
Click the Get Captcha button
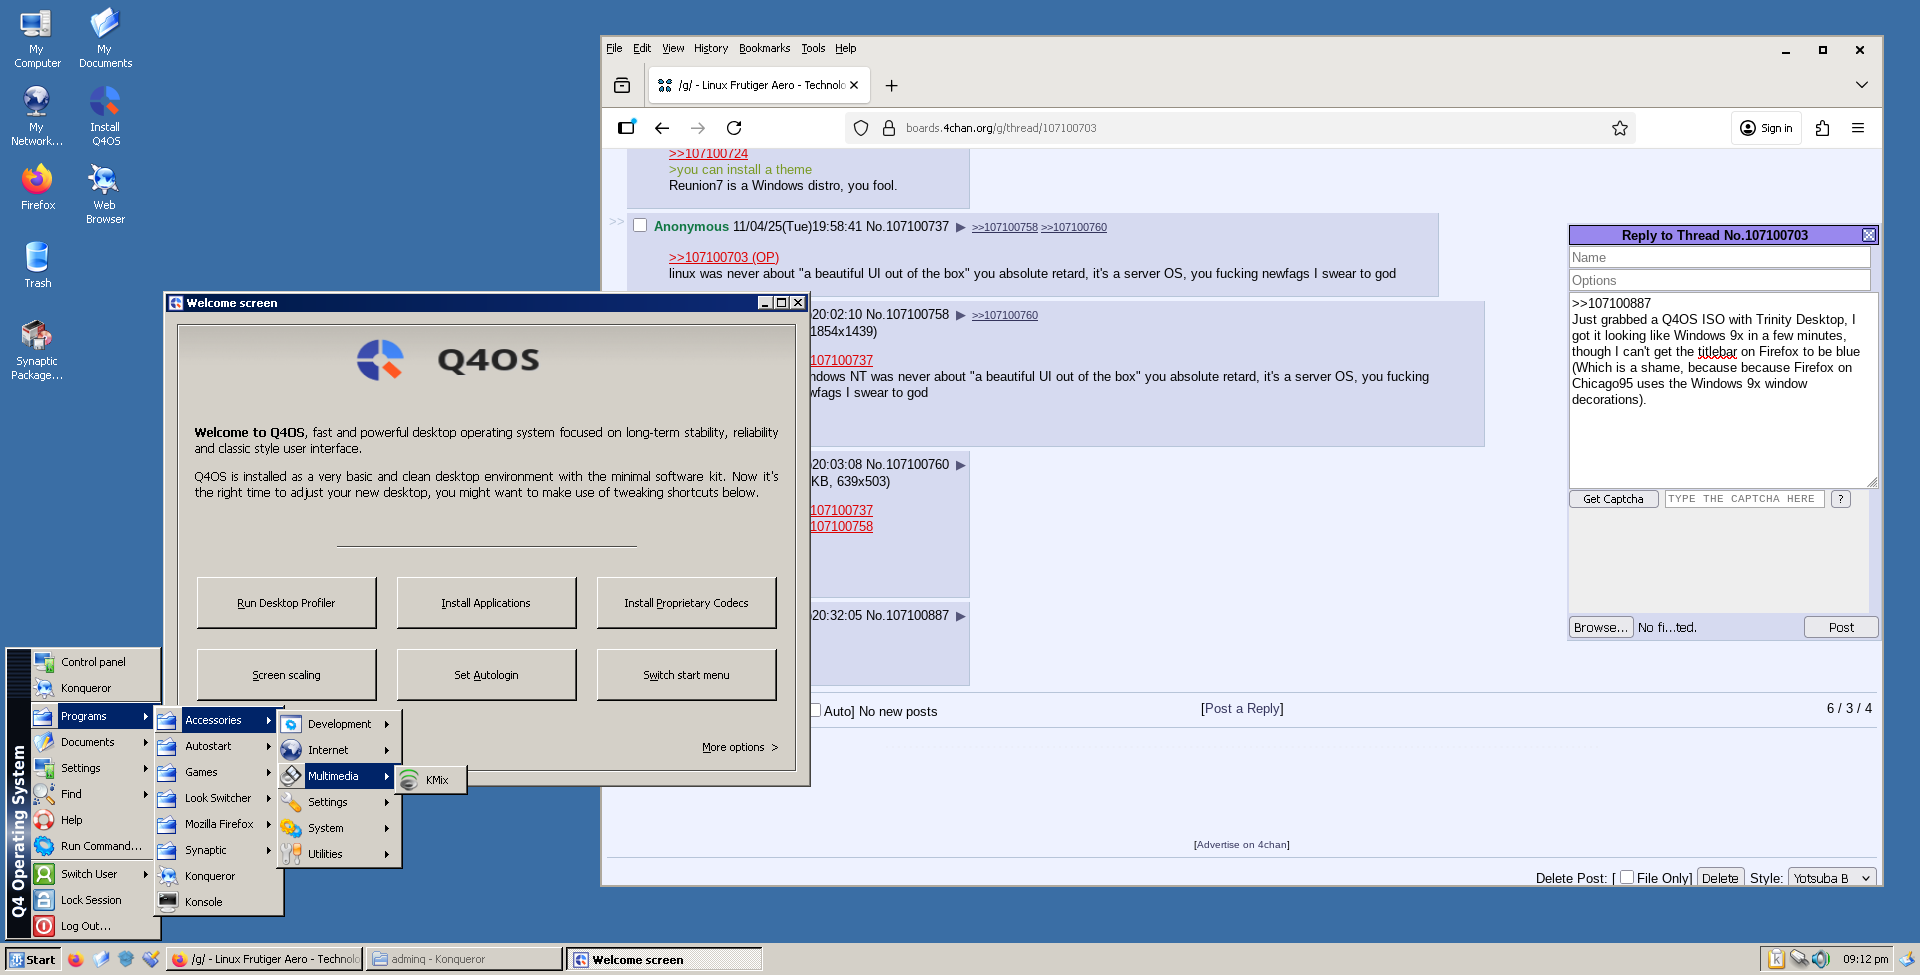coord(1613,499)
